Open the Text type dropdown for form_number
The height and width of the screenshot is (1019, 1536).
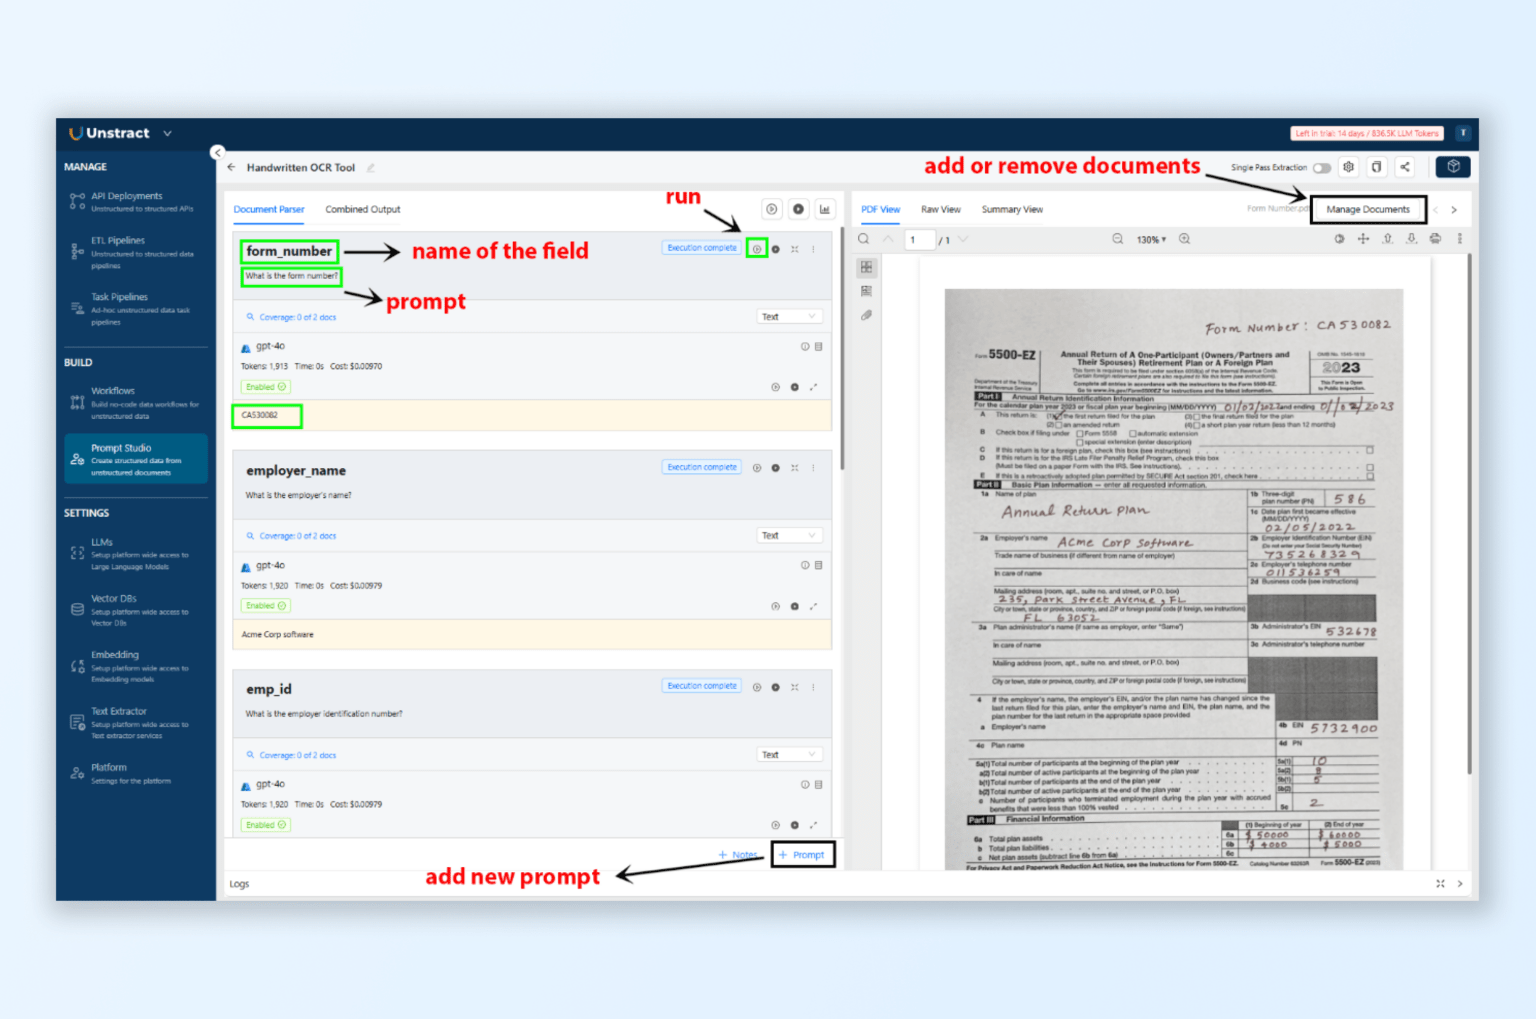(x=789, y=317)
